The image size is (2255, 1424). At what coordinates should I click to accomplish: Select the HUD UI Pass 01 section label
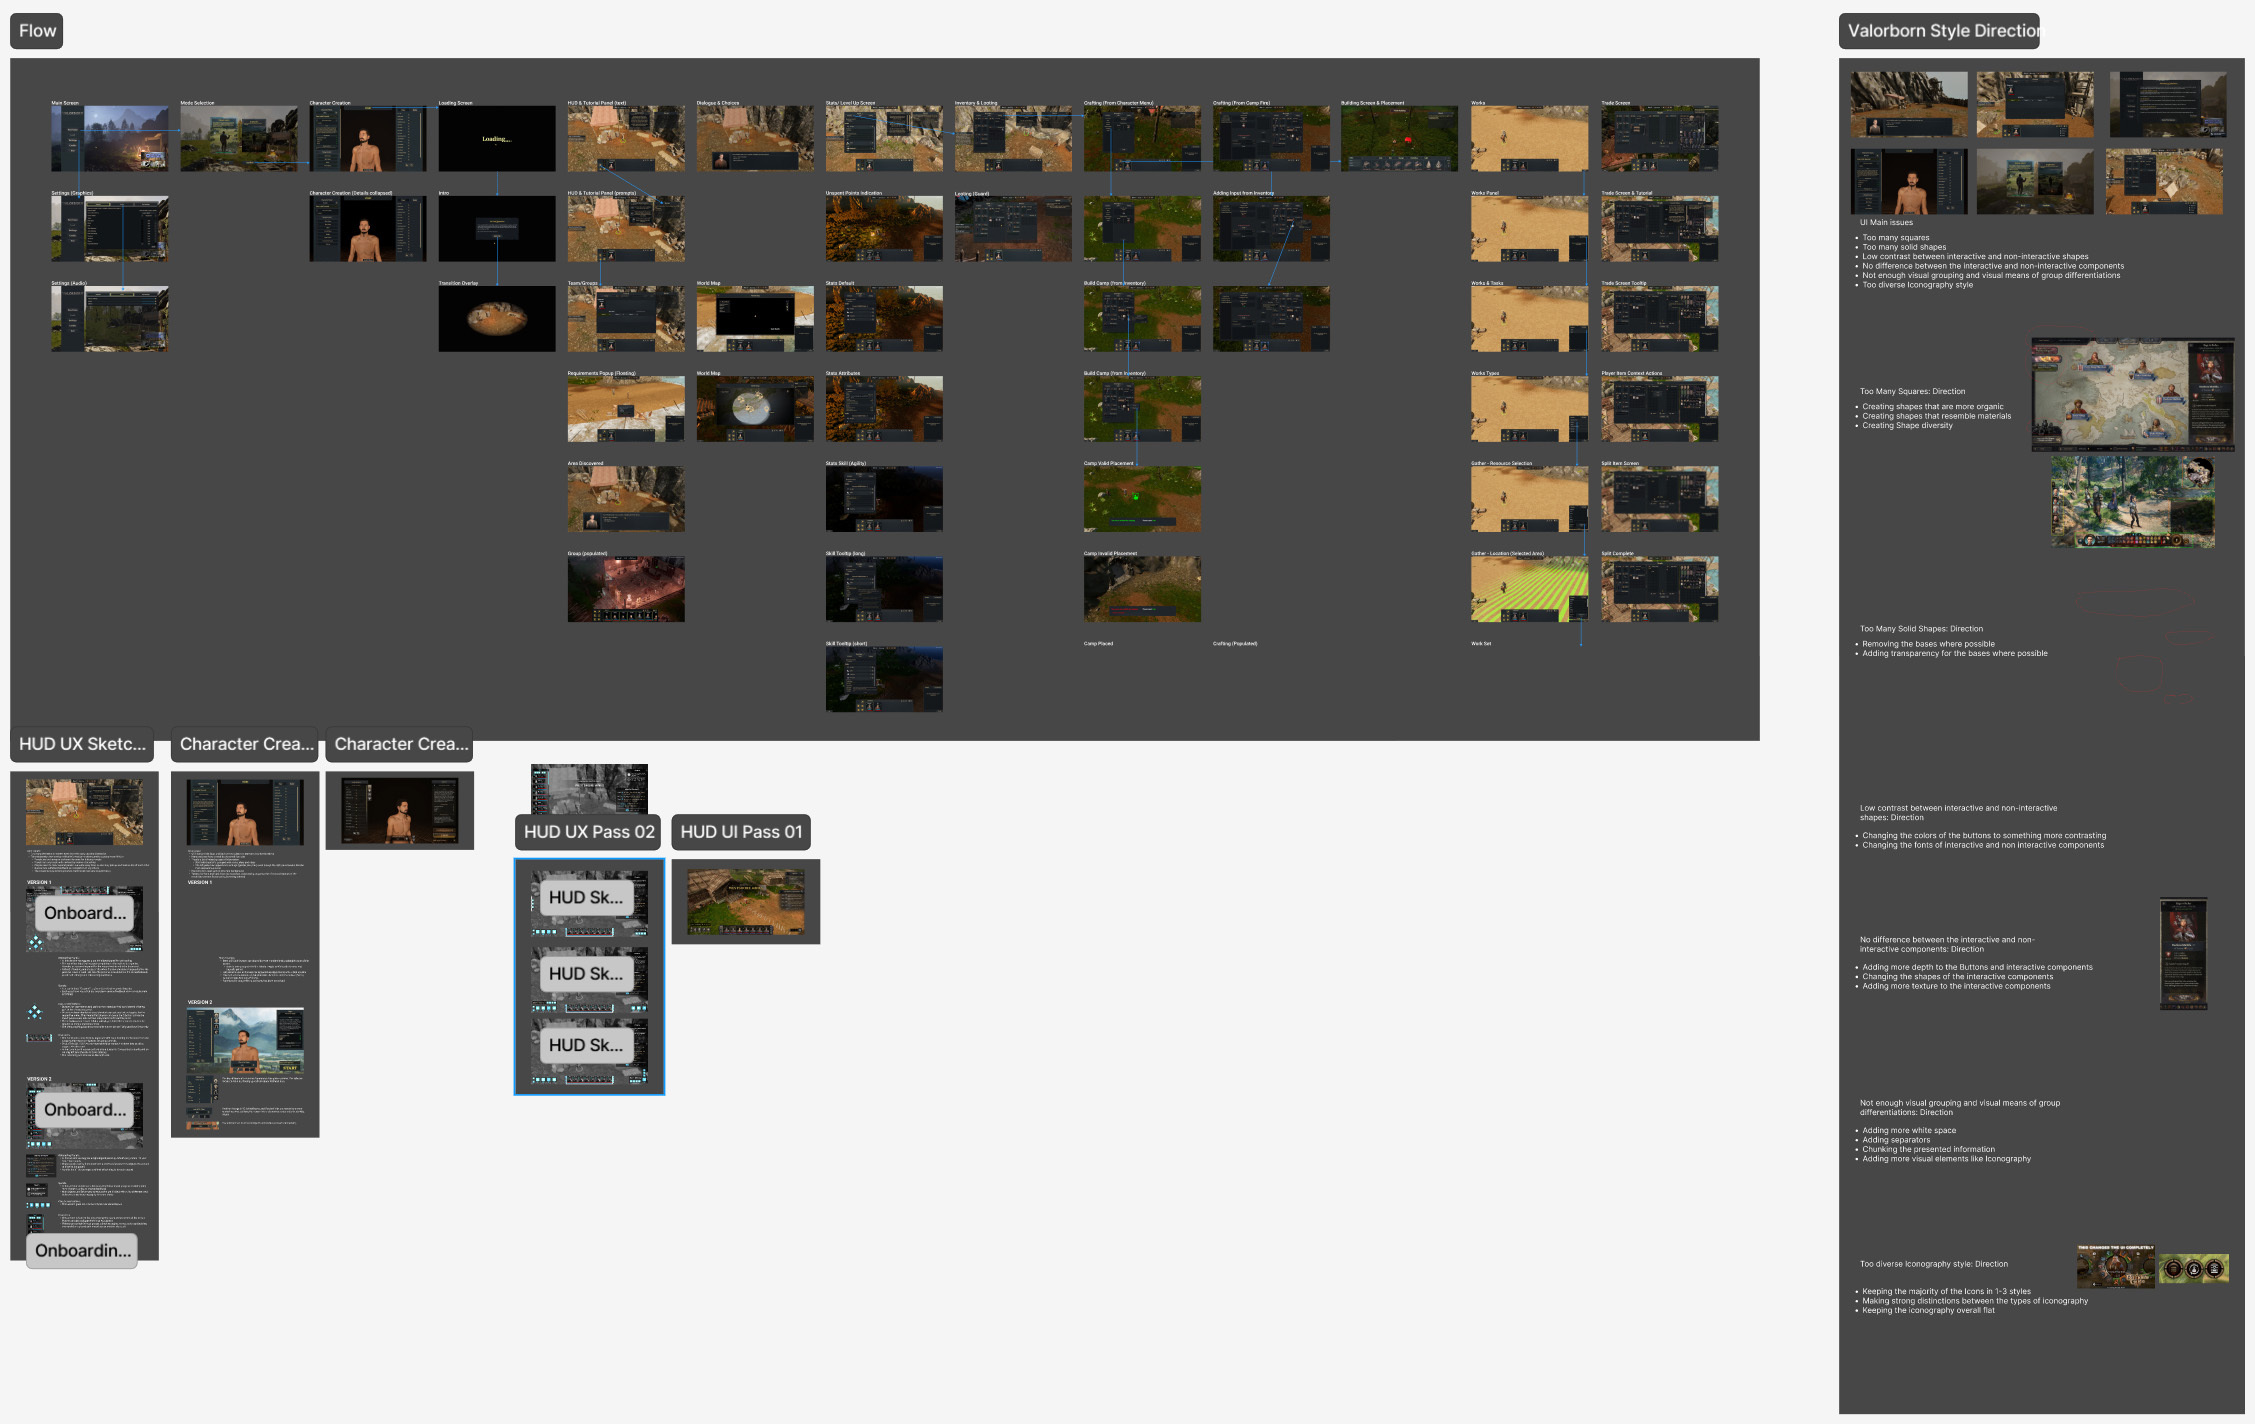pyautogui.click(x=741, y=832)
